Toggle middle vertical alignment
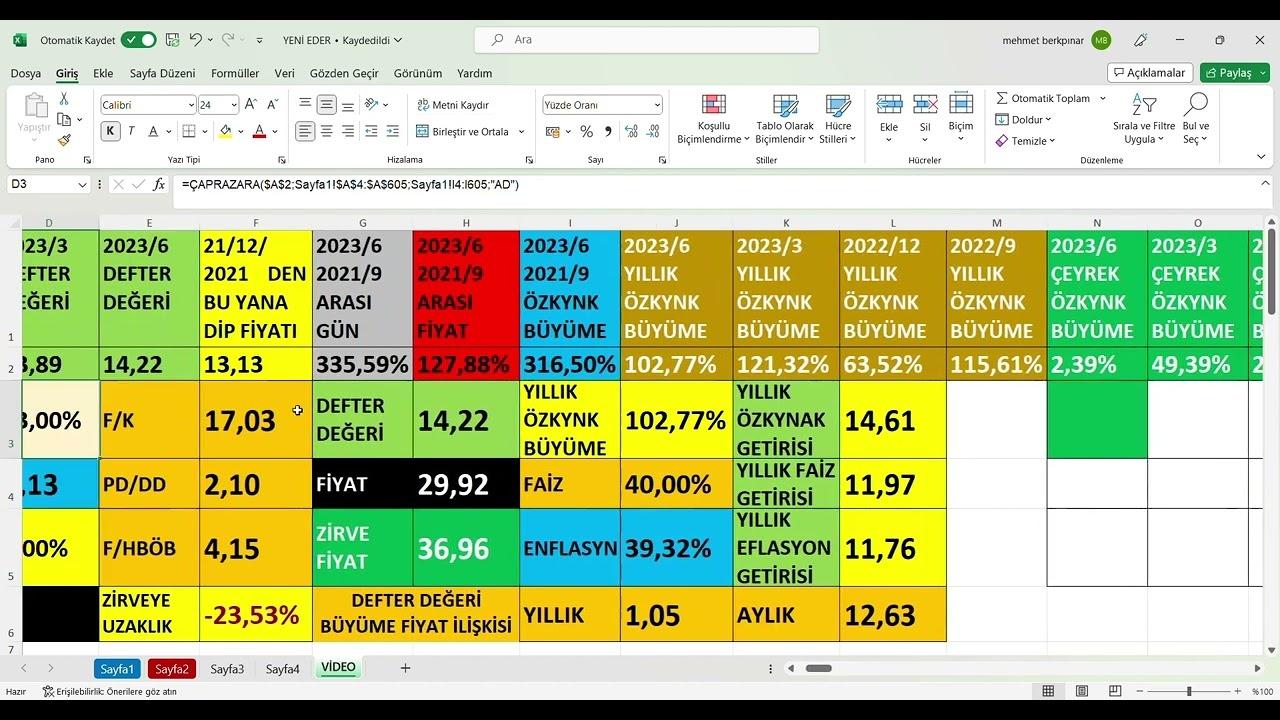 tap(326, 104)
